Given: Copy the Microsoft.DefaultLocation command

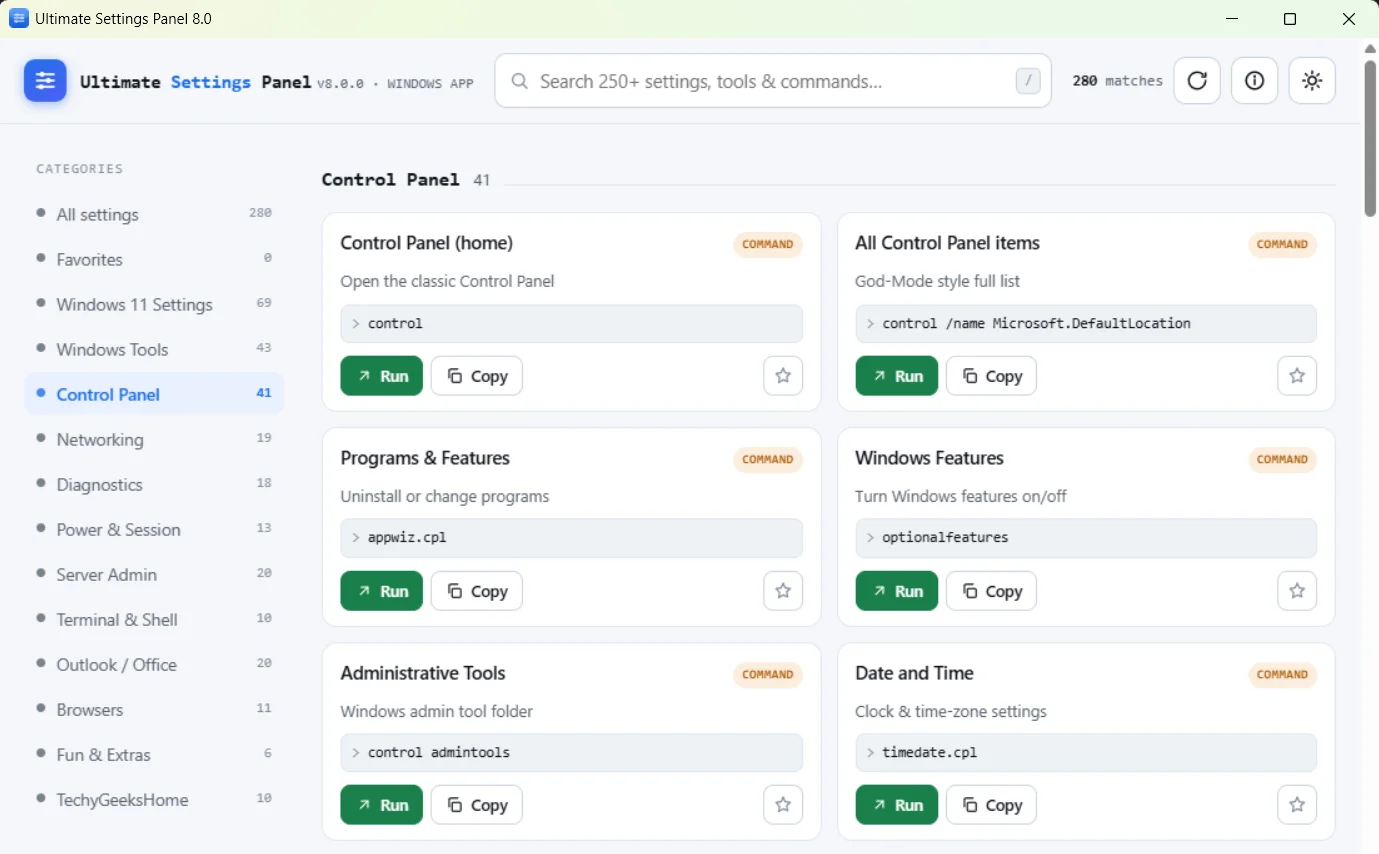Looking at the screenshot, I should tap(991, 376).
